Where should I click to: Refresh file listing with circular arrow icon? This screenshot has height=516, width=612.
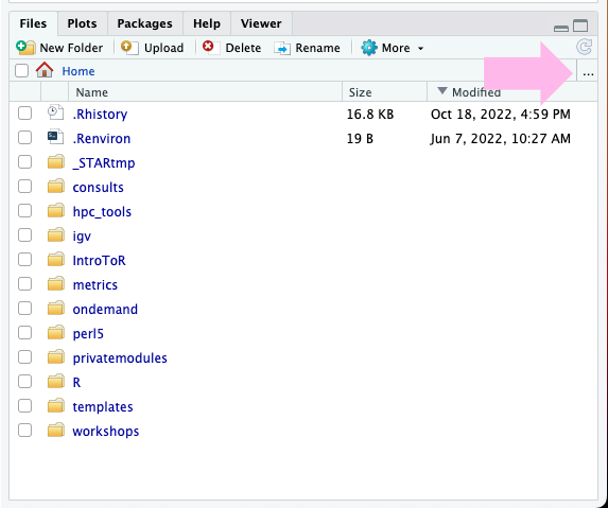584,47
